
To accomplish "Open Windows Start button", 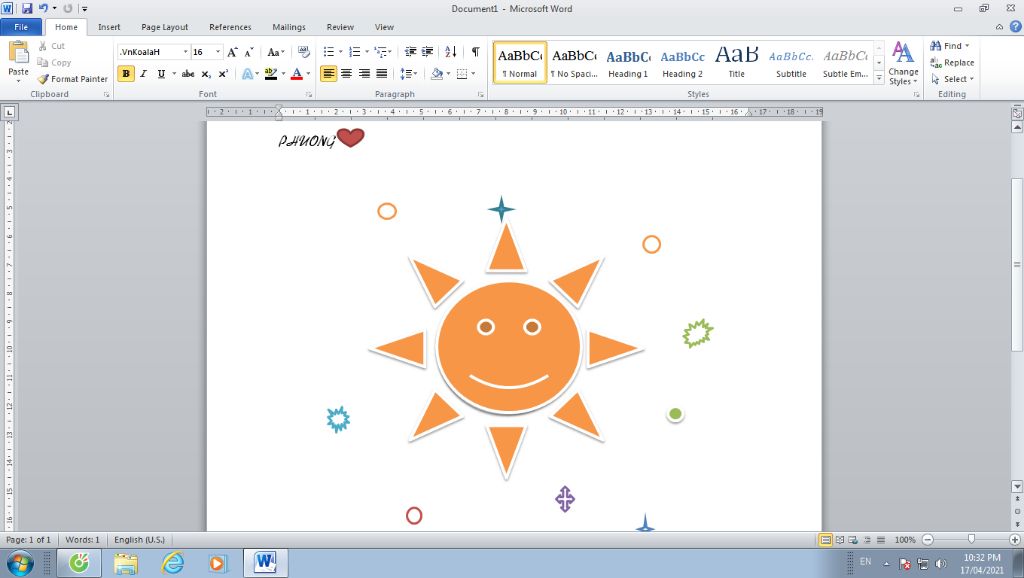I will [20, 563].
